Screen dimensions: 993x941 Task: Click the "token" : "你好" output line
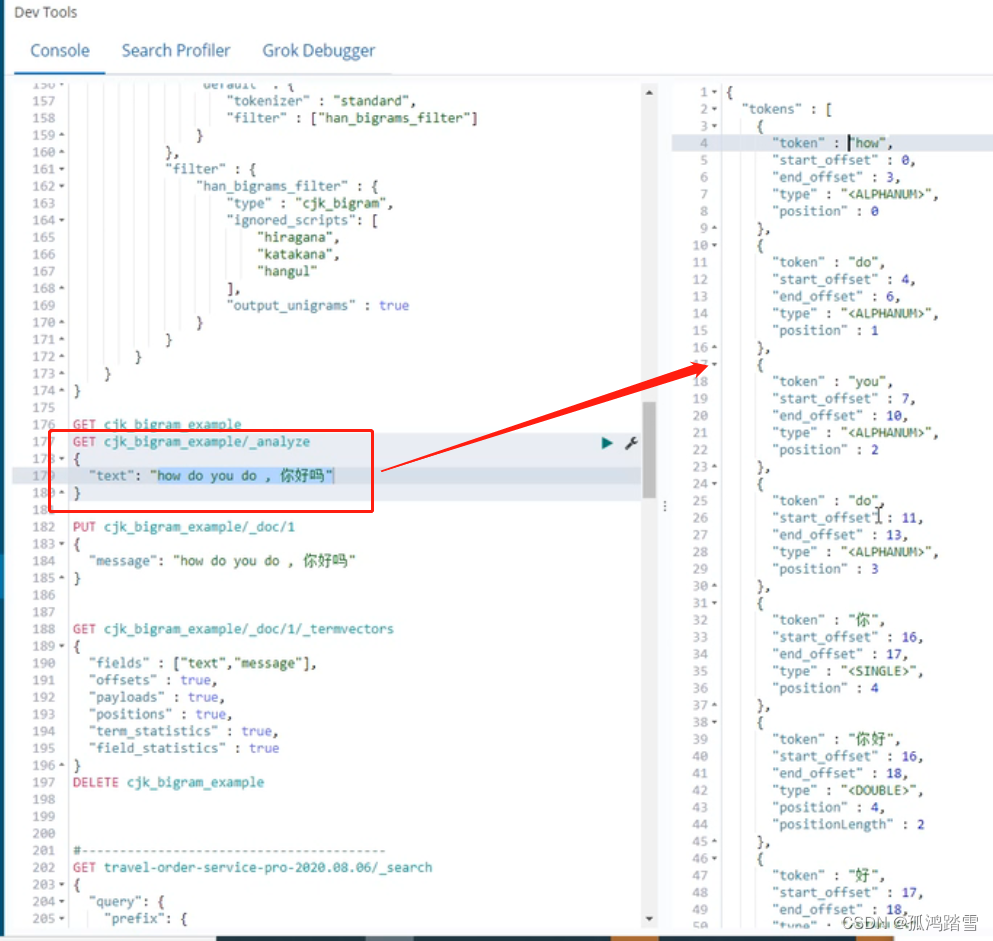[836, 739]
